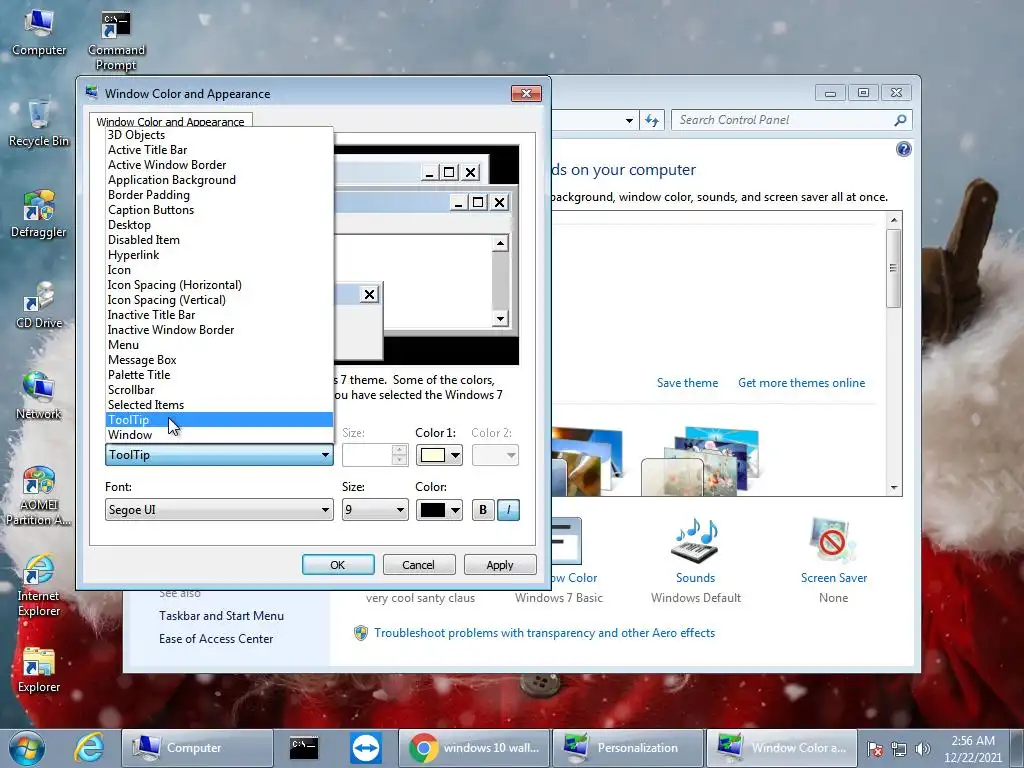The height and width of the screenshot is (768, 1024).
Task: Open the font Size dropdown showing 9
Action: pos(375,510)
